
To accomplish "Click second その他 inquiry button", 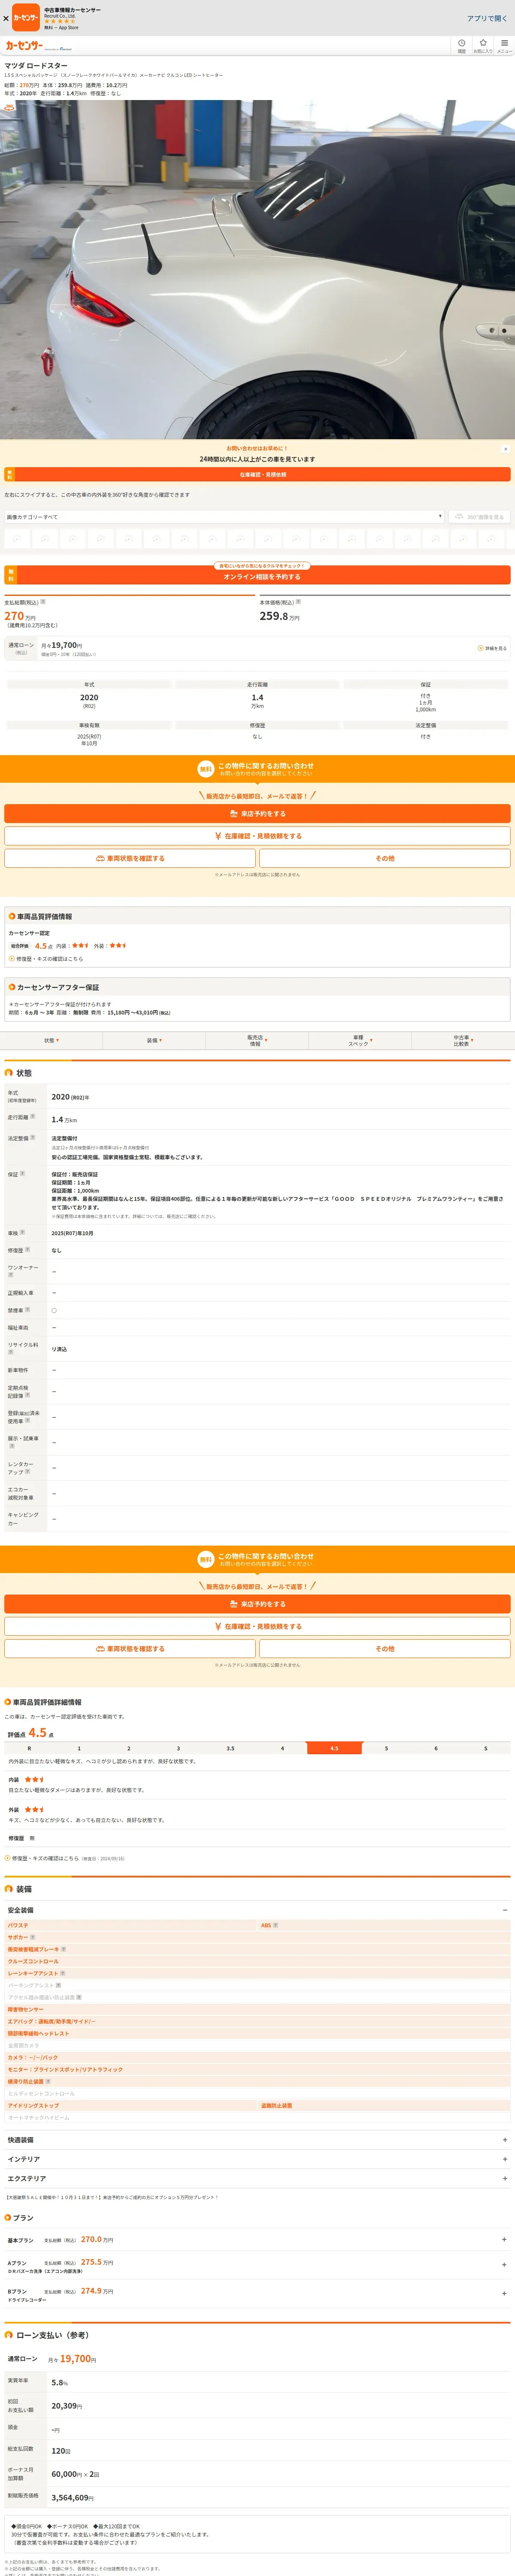I will [x=385, y=1648].
